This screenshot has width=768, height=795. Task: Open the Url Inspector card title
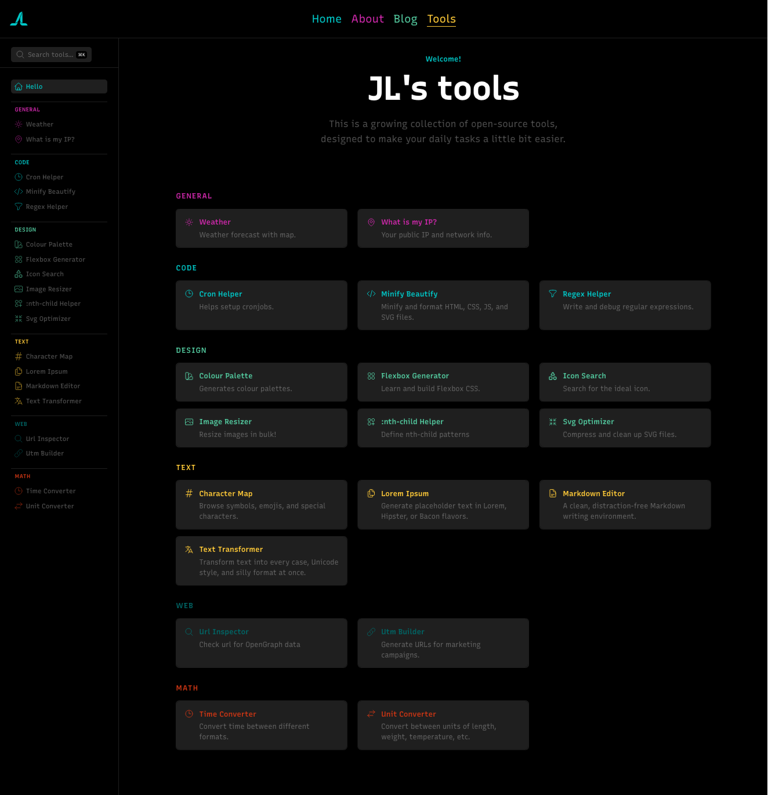pos(224,632)
